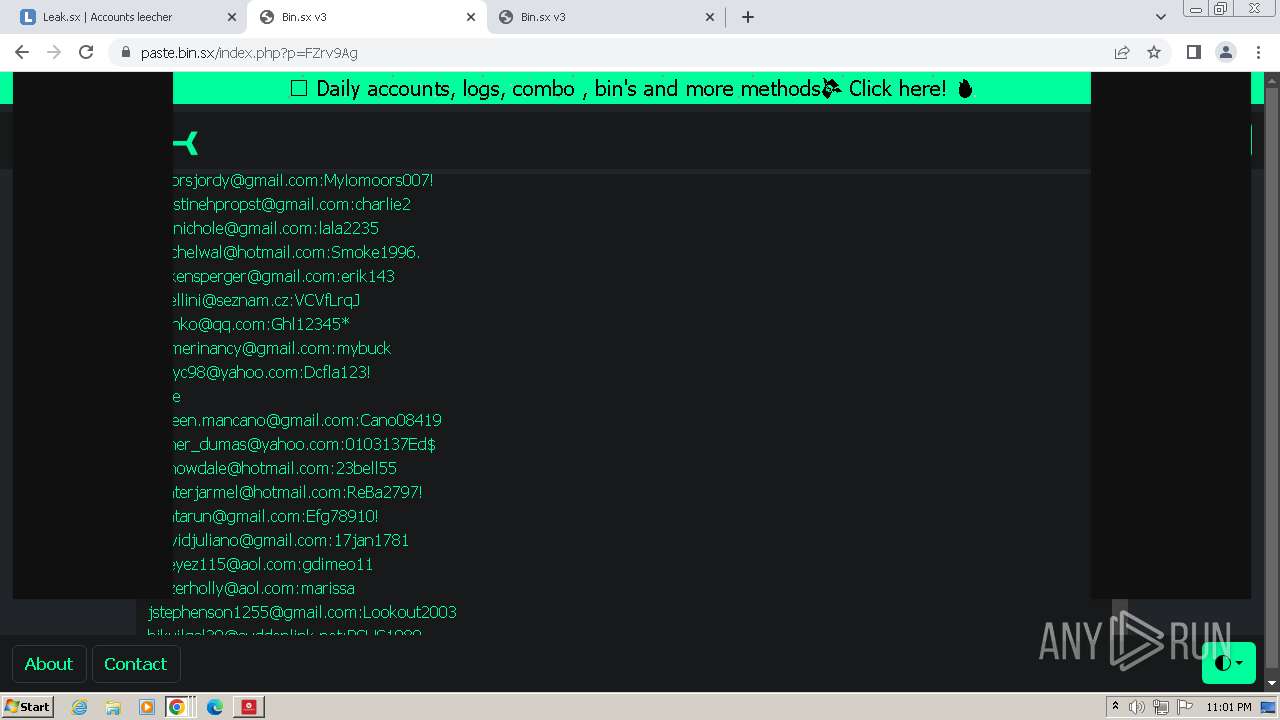Screen dimensions: 1280x720
Task: Open the Contact page
Action: [x=135, y=664]
